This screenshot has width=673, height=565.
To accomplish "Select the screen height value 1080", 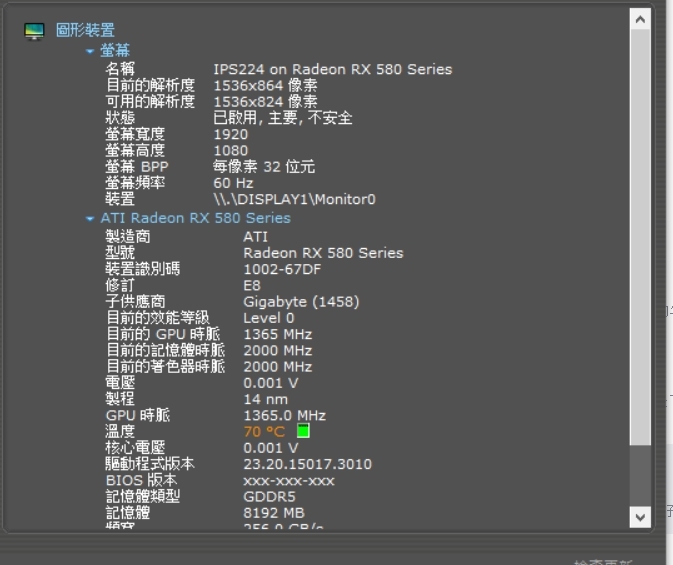I will tap(231, 151).
